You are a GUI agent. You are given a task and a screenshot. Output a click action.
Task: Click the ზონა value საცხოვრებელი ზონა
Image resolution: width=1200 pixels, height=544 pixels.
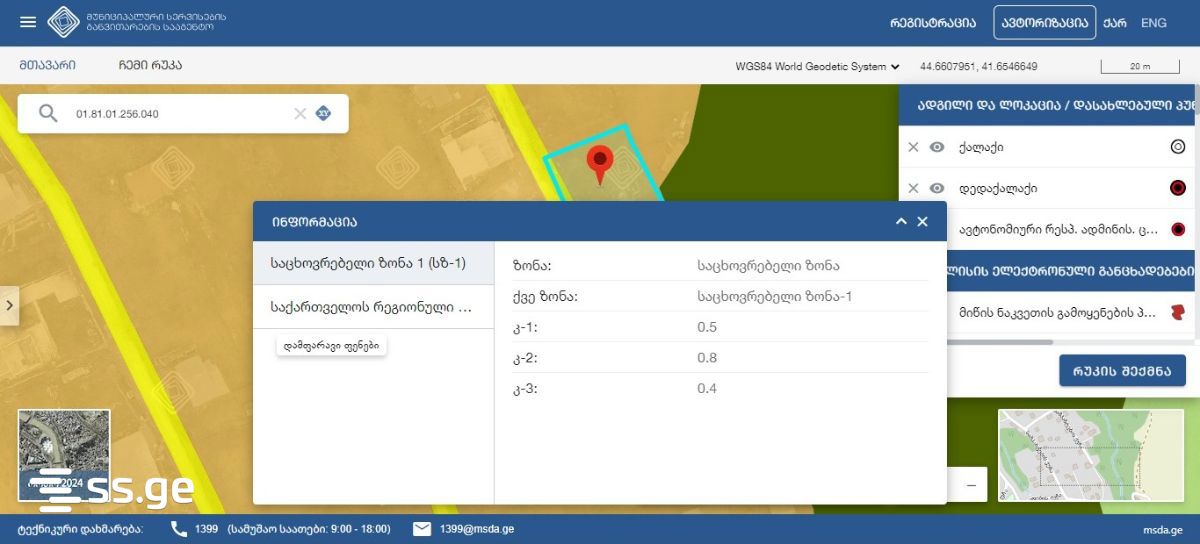coord(768,266)
